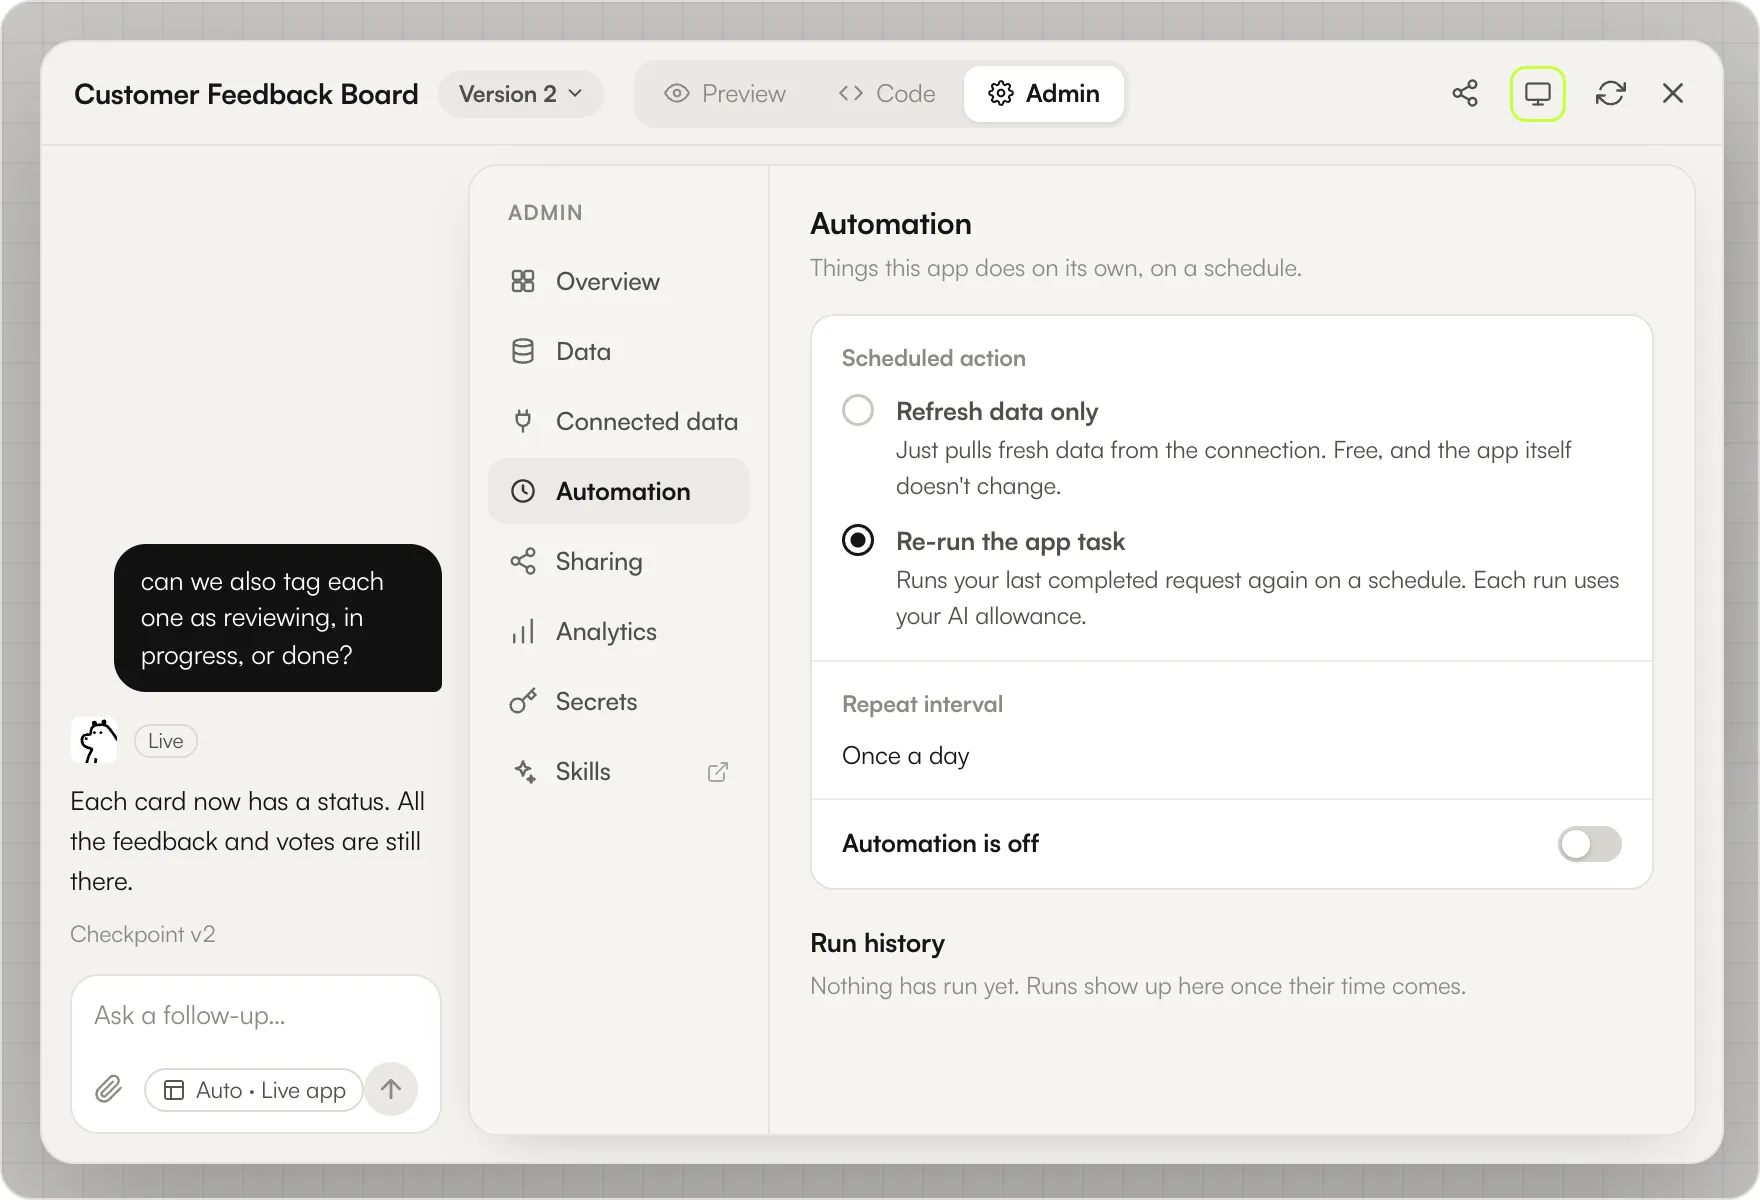Open the Data admin section
Screen dimensions: 1760x1200
tap(618, 352)
